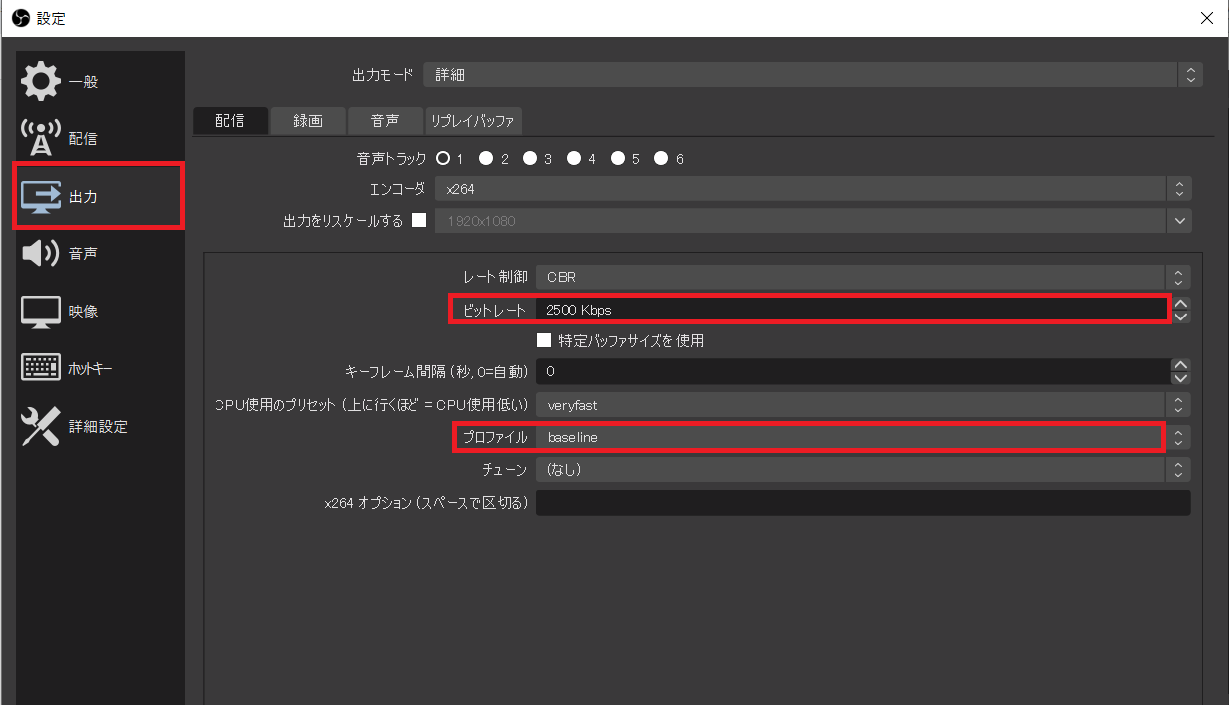1229x705 pixels.
Task: Click the OBS logo in title bar
Action: coord(19,18)
